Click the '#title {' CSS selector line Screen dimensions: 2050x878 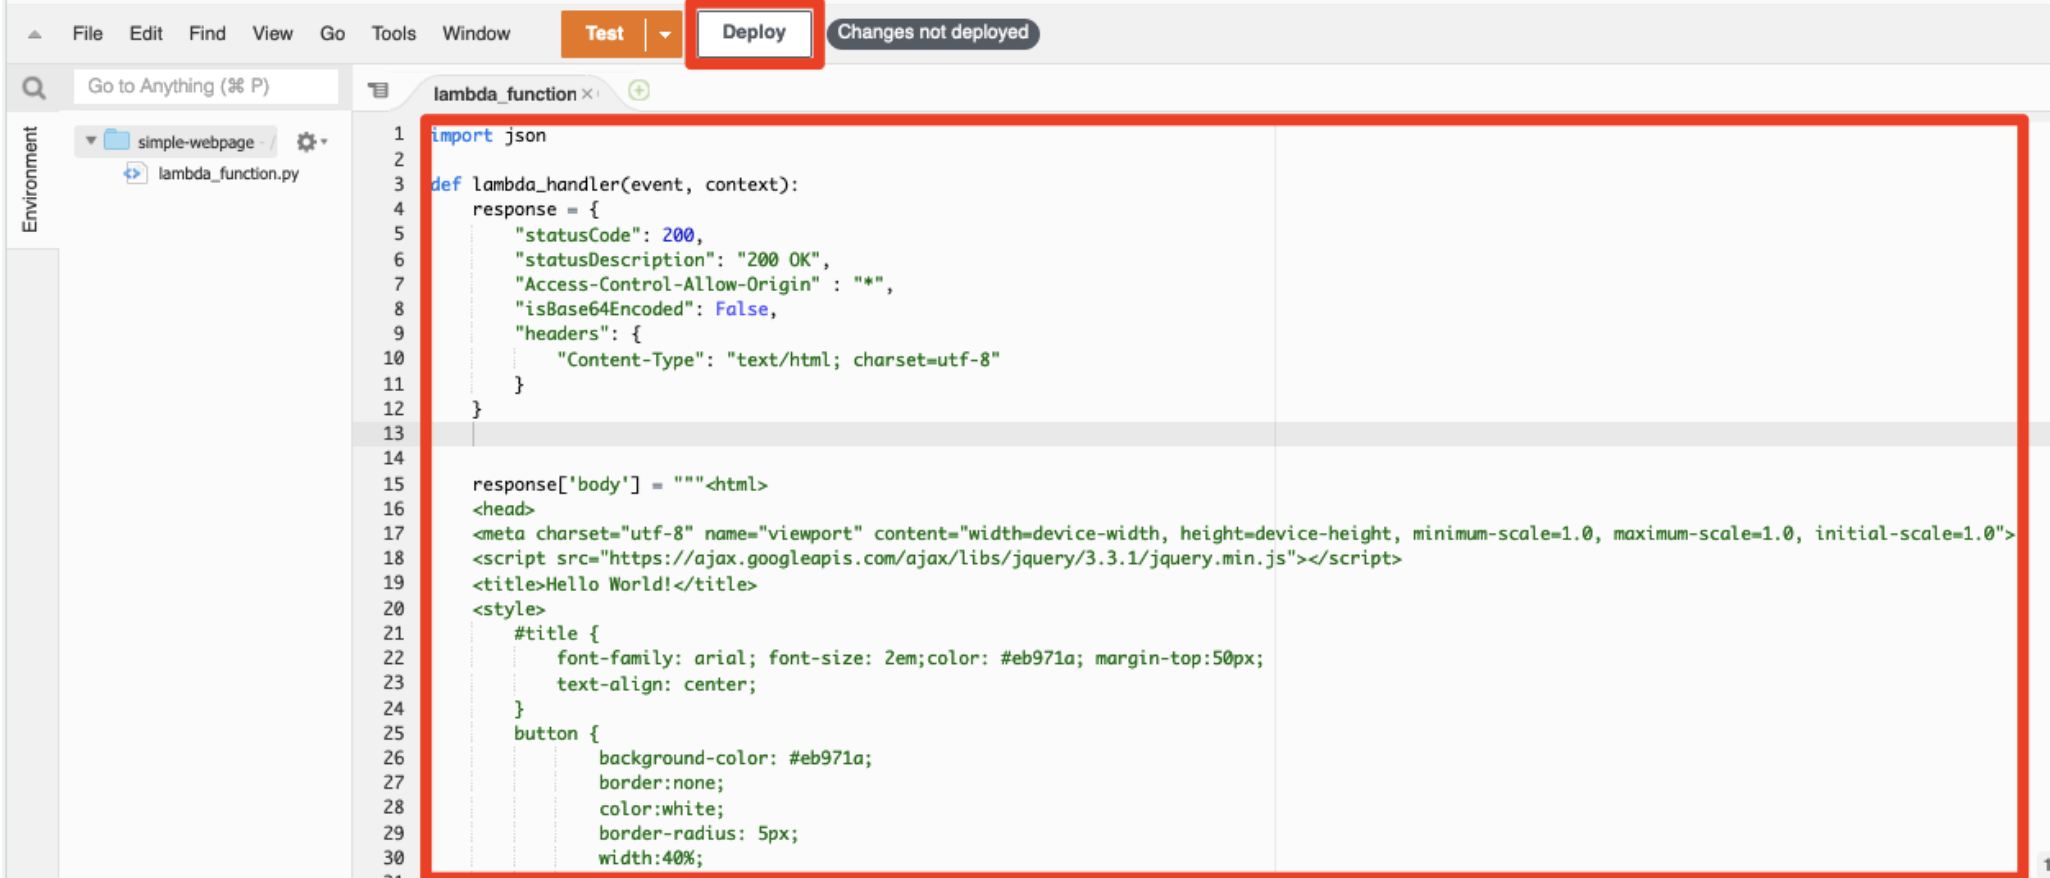coord(556,633)
